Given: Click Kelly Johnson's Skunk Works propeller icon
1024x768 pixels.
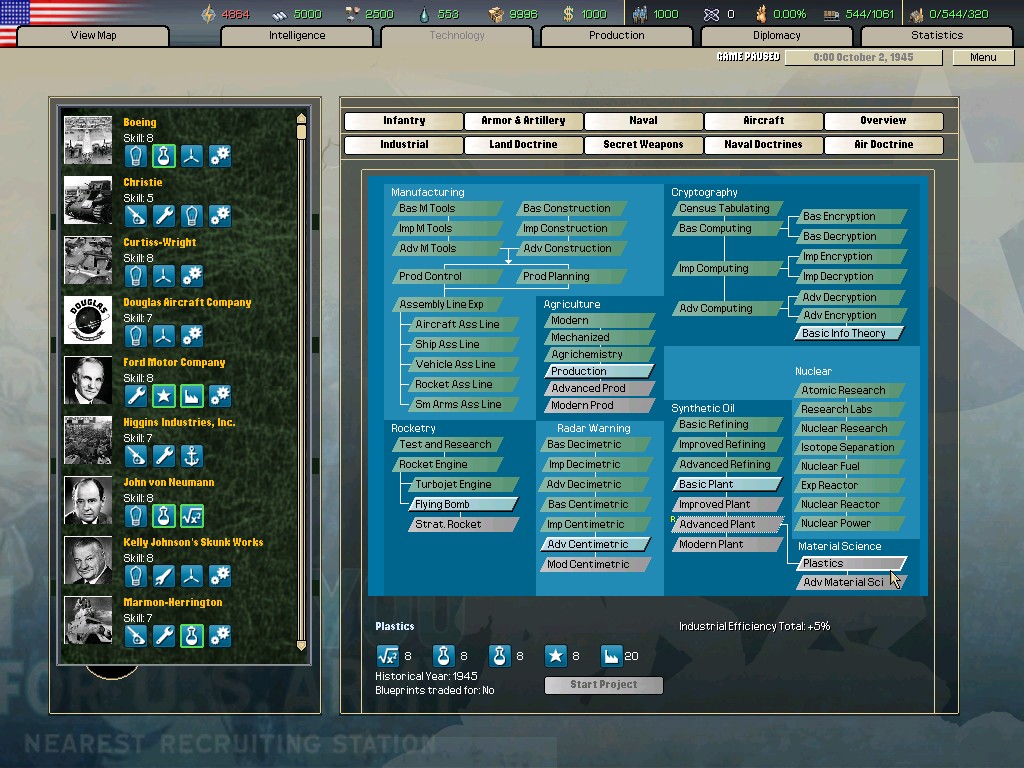Looking at the screenshot, I should point(191,577).
